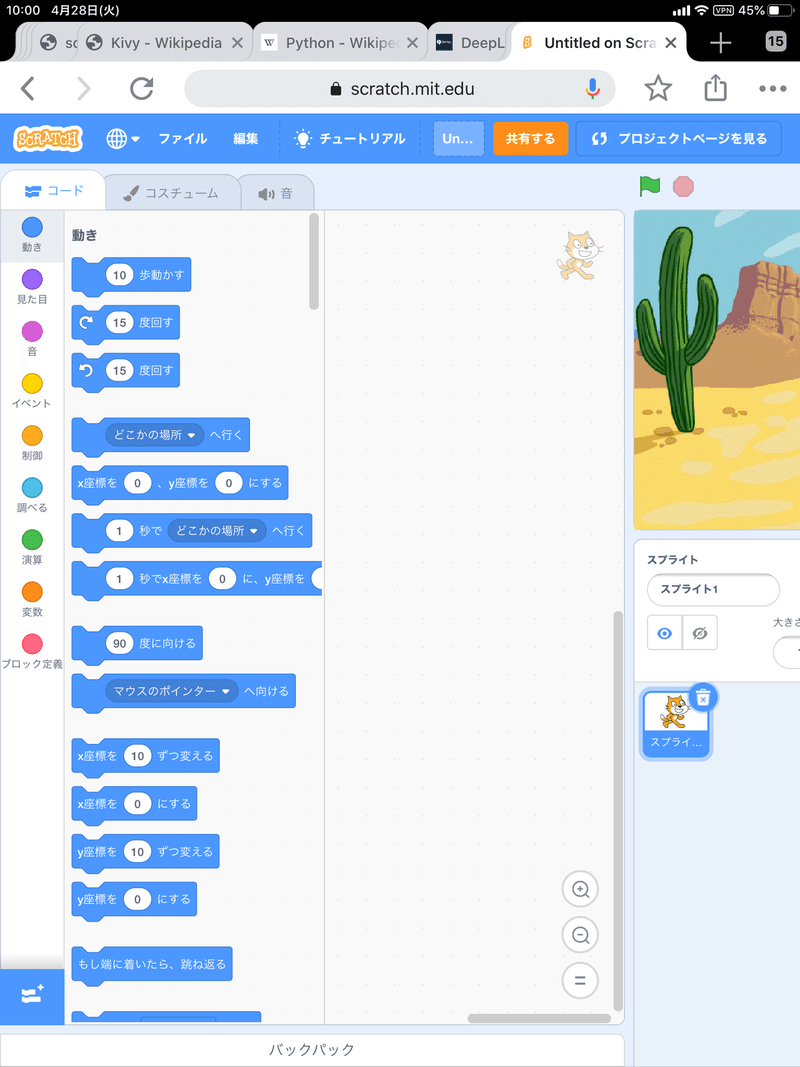
Task: Click the orange 共有する button
Action: tap(530, 139)
